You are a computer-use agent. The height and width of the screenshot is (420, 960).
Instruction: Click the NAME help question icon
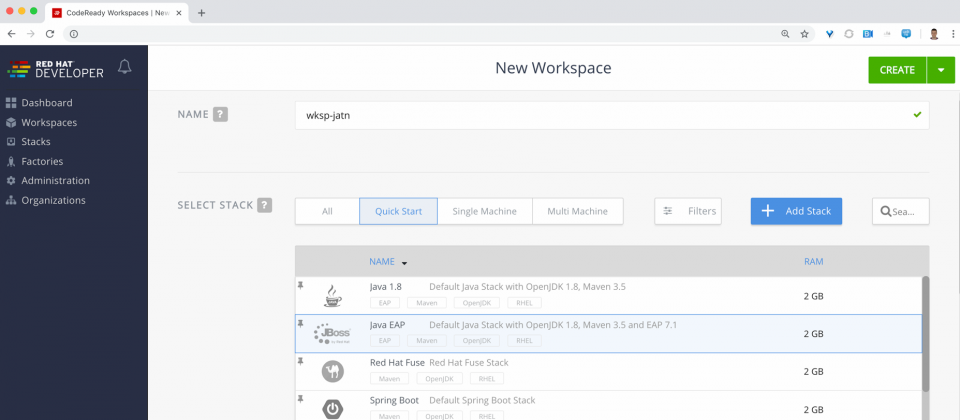(x=220, y=114)
